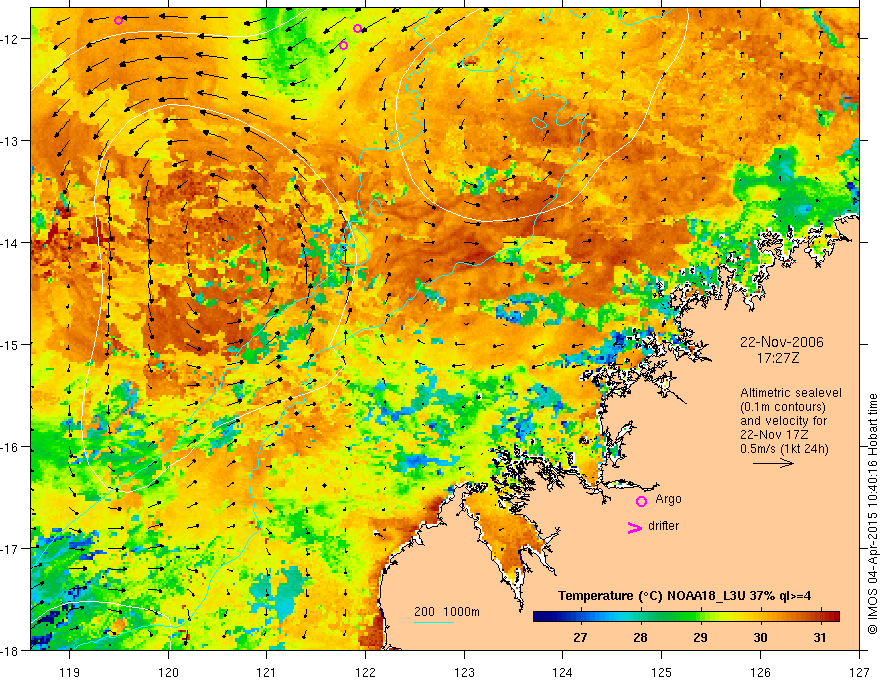The image size is (880, 680).
Task: Click the longitude axis label 123
Action: (464, 672)
